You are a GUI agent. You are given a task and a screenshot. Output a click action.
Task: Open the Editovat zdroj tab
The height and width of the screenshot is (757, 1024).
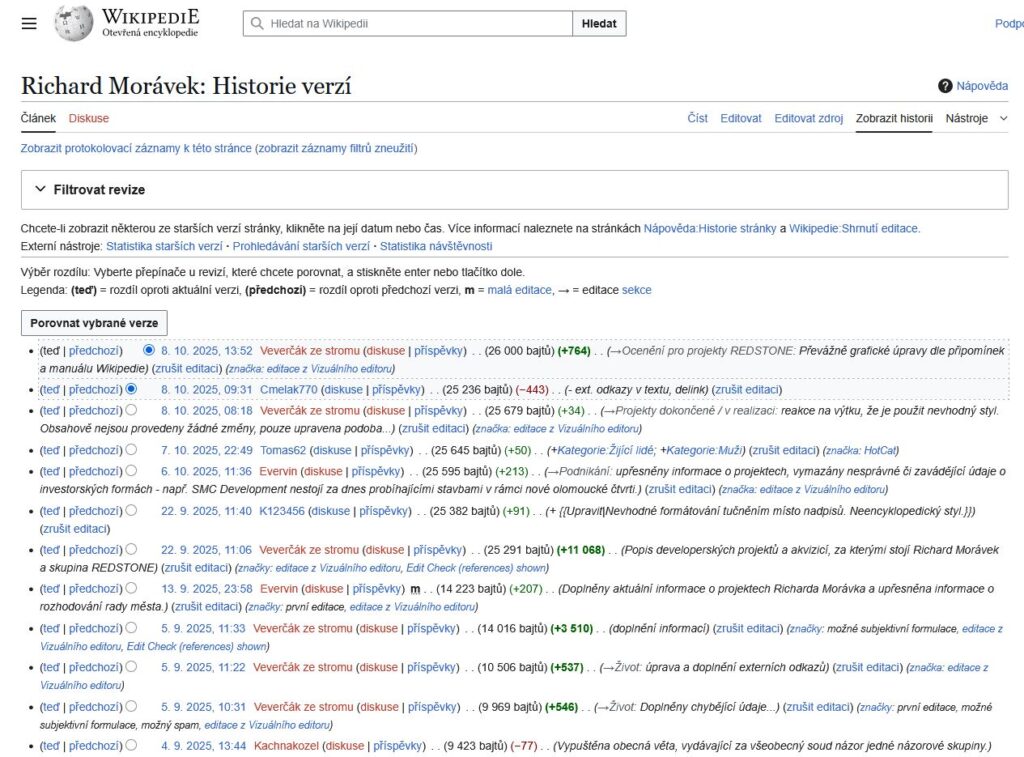coord(808,118)
